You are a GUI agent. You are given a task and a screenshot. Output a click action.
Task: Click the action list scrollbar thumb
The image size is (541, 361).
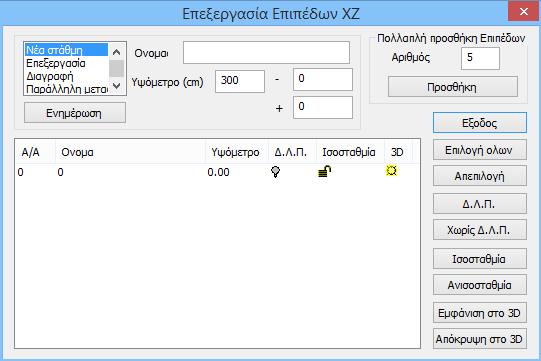pos(117,68)
